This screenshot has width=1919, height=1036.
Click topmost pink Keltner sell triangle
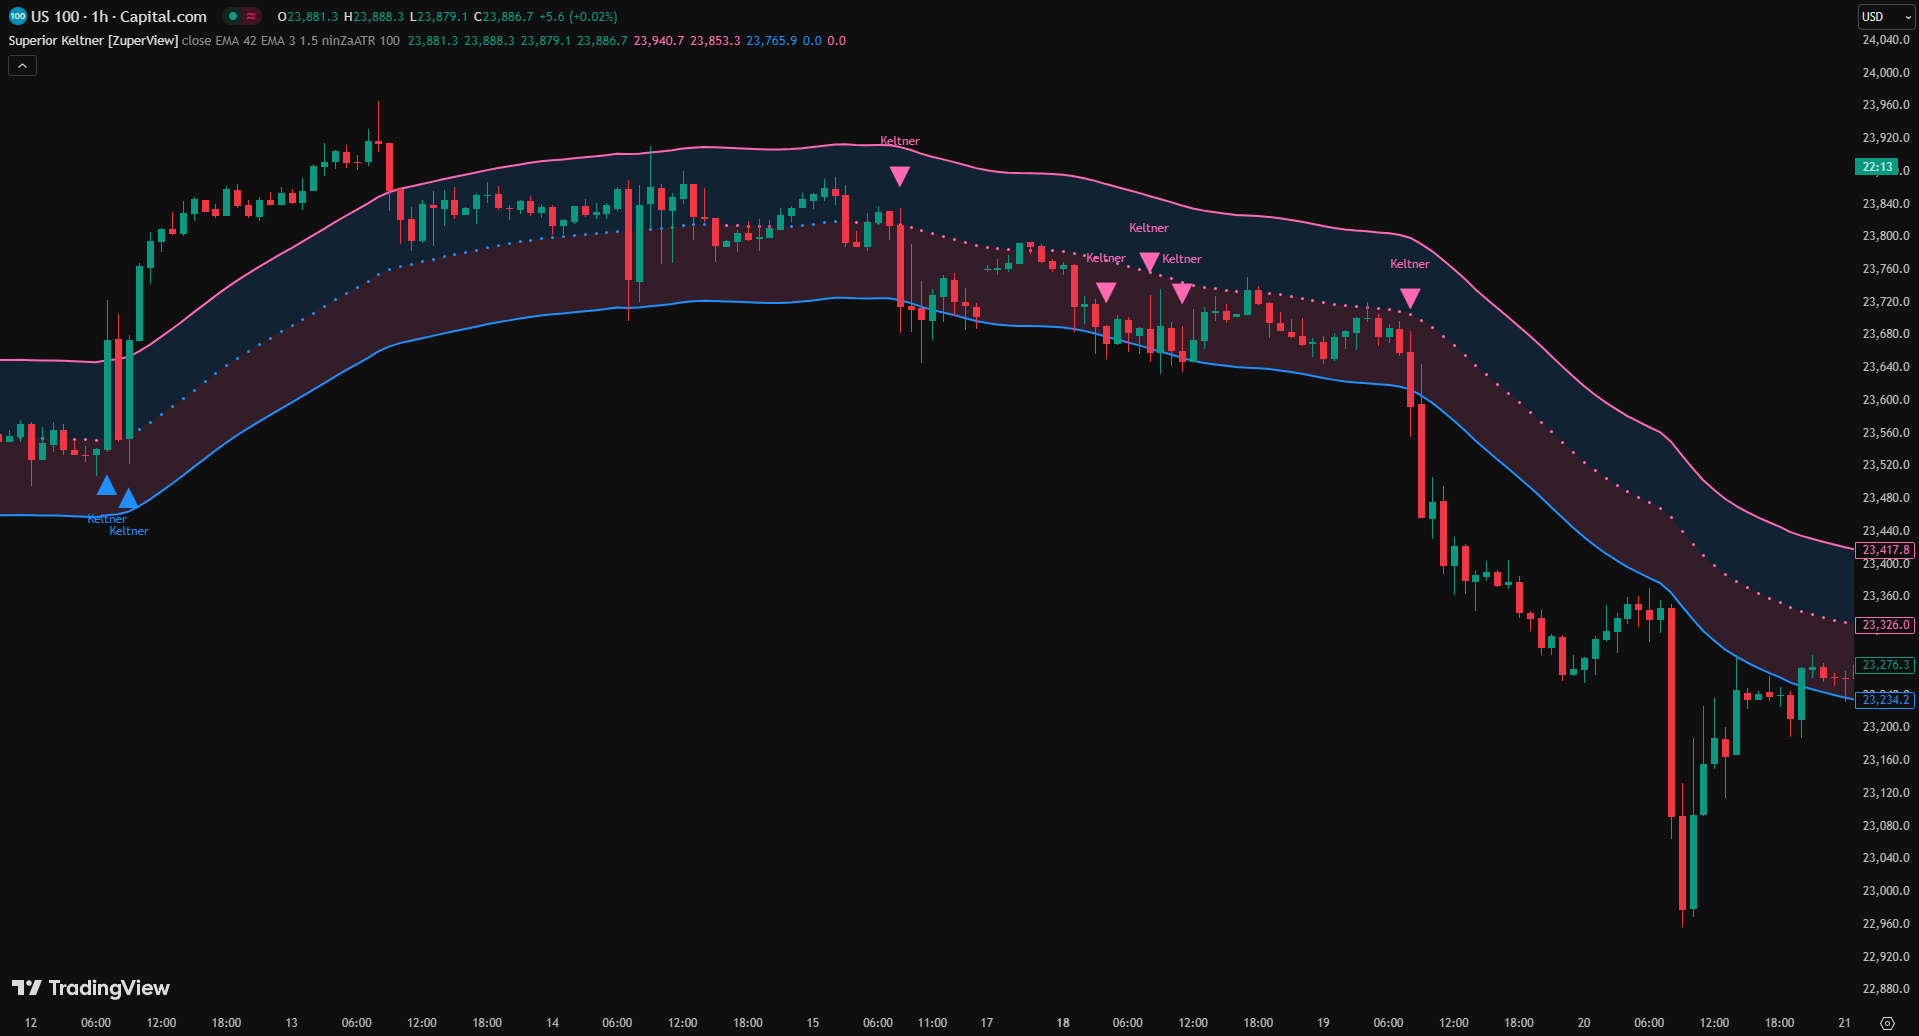900,177
